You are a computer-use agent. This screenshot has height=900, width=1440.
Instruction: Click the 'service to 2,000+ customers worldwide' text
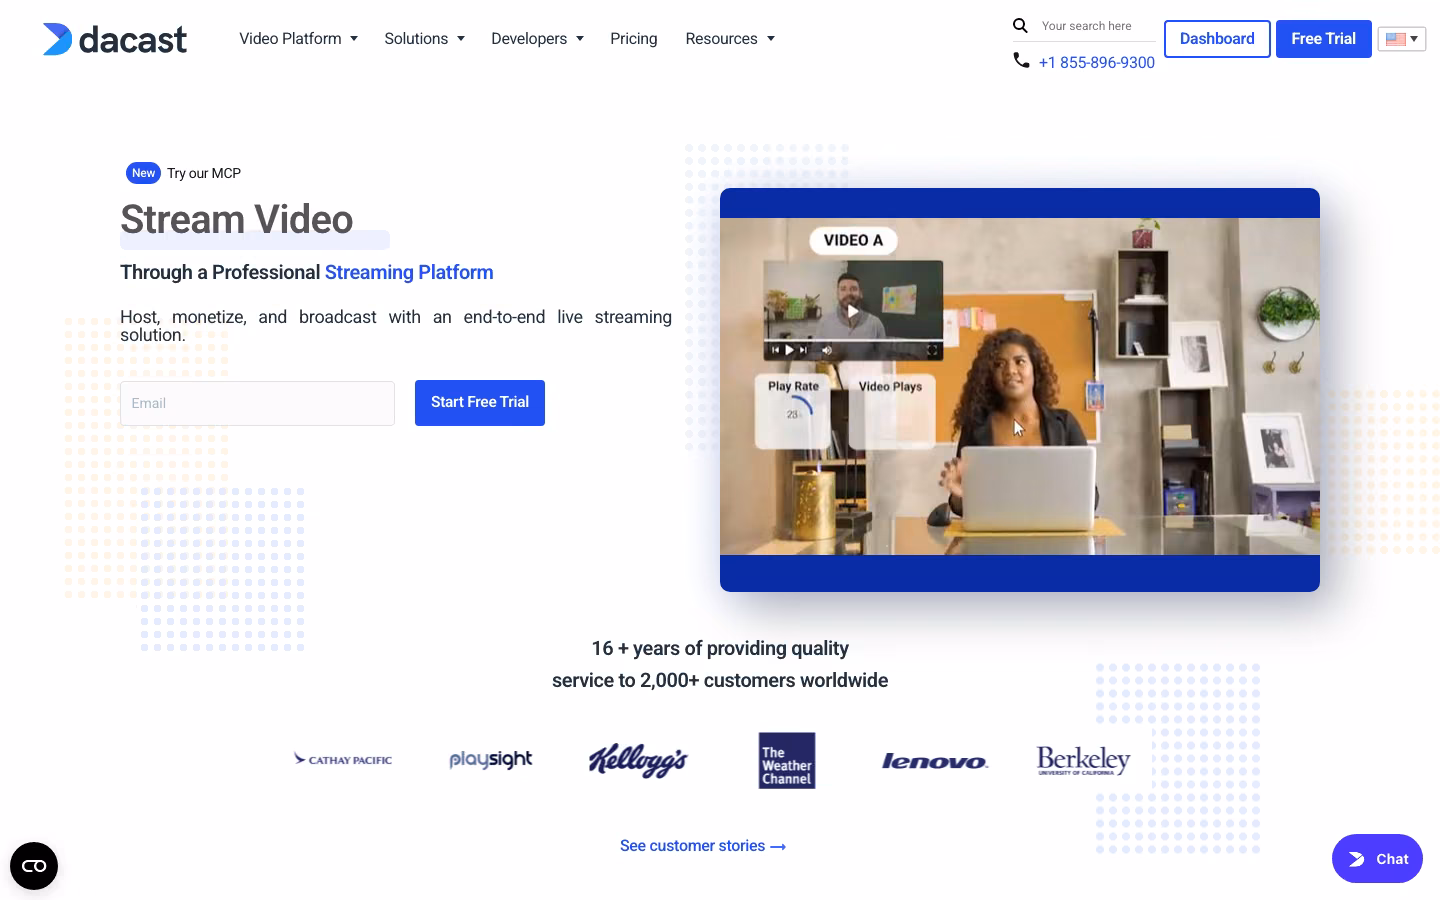point(720,680)
